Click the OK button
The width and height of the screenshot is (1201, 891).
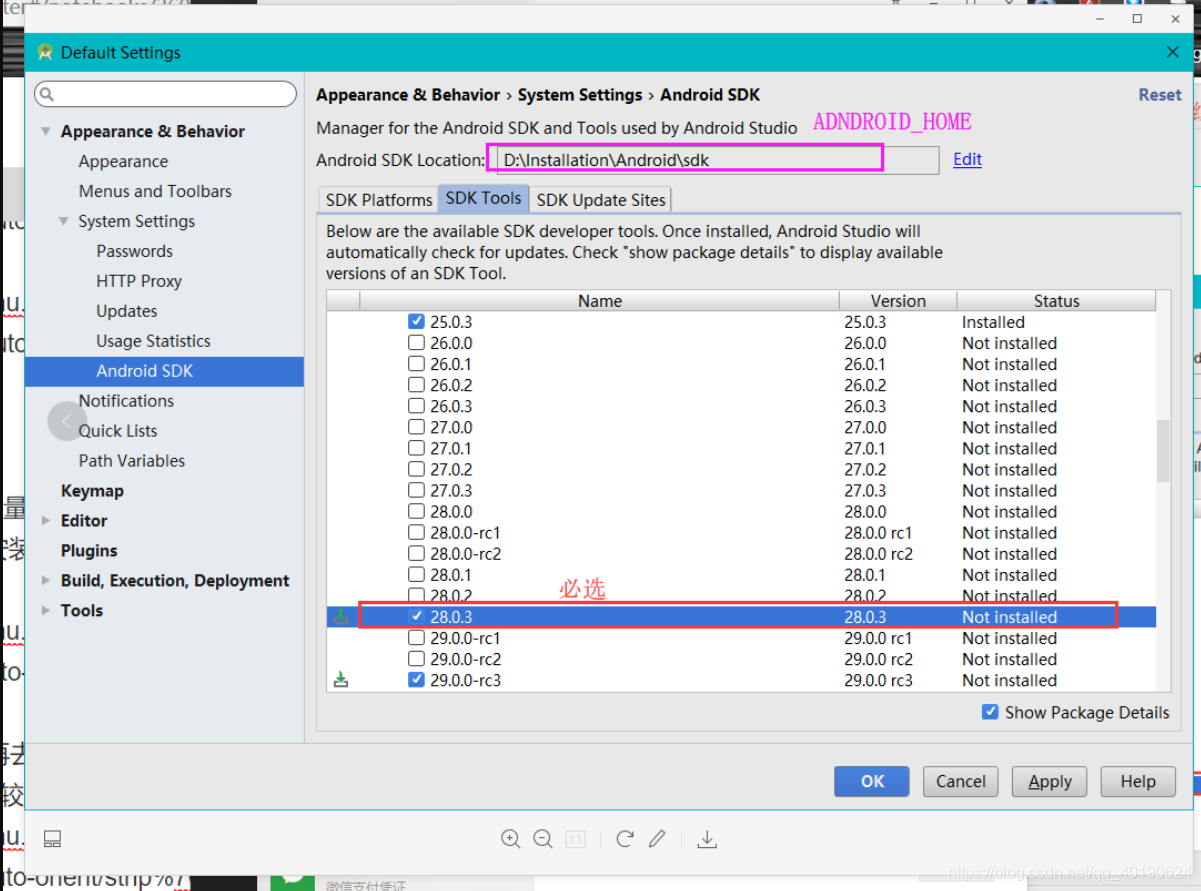point(872,781)
